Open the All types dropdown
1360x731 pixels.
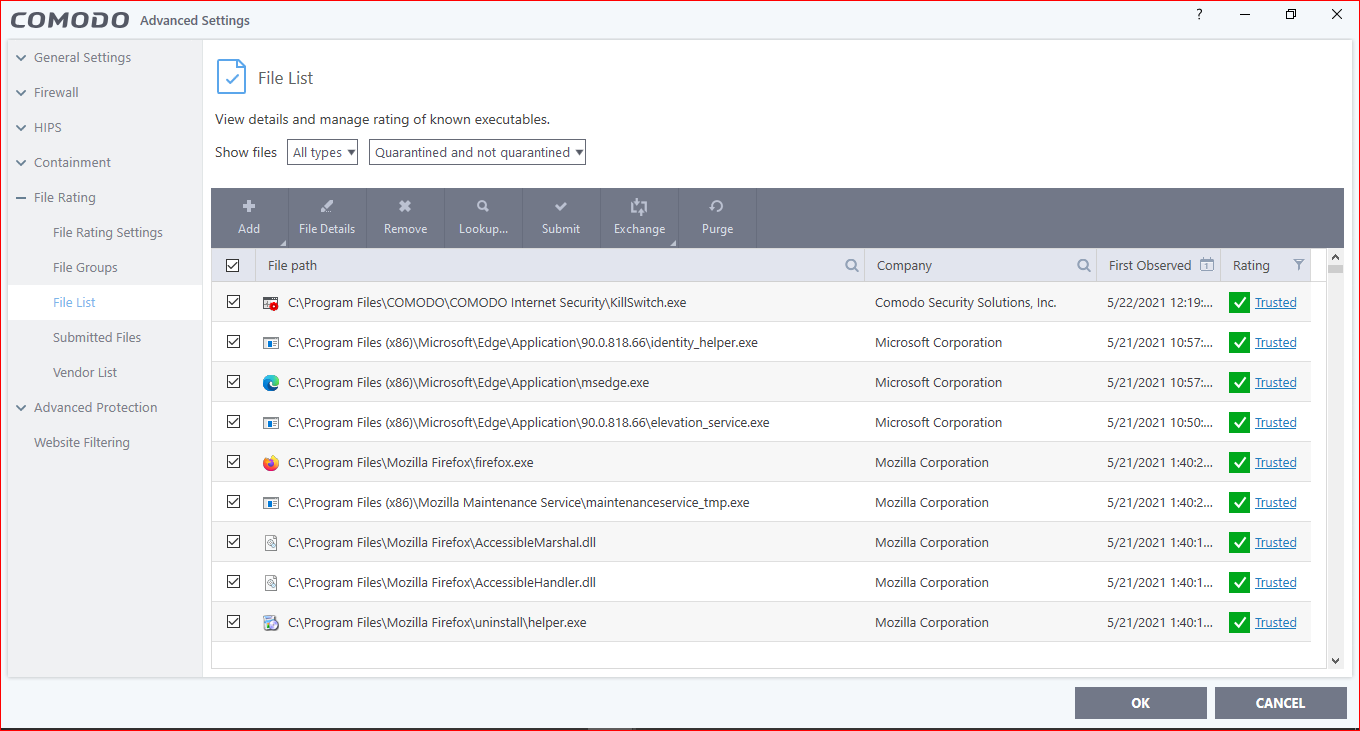[x=323, y=152]
